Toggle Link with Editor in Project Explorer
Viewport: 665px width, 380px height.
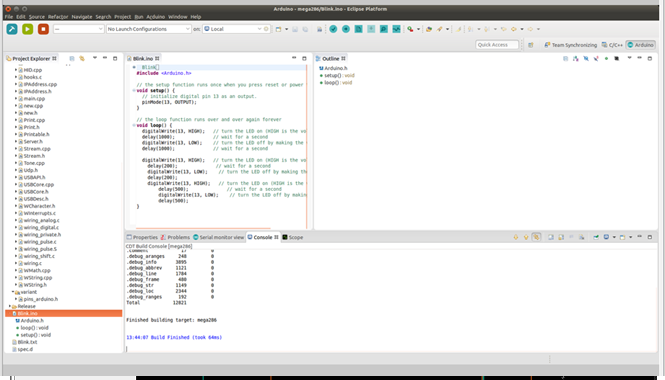[82, 59]
